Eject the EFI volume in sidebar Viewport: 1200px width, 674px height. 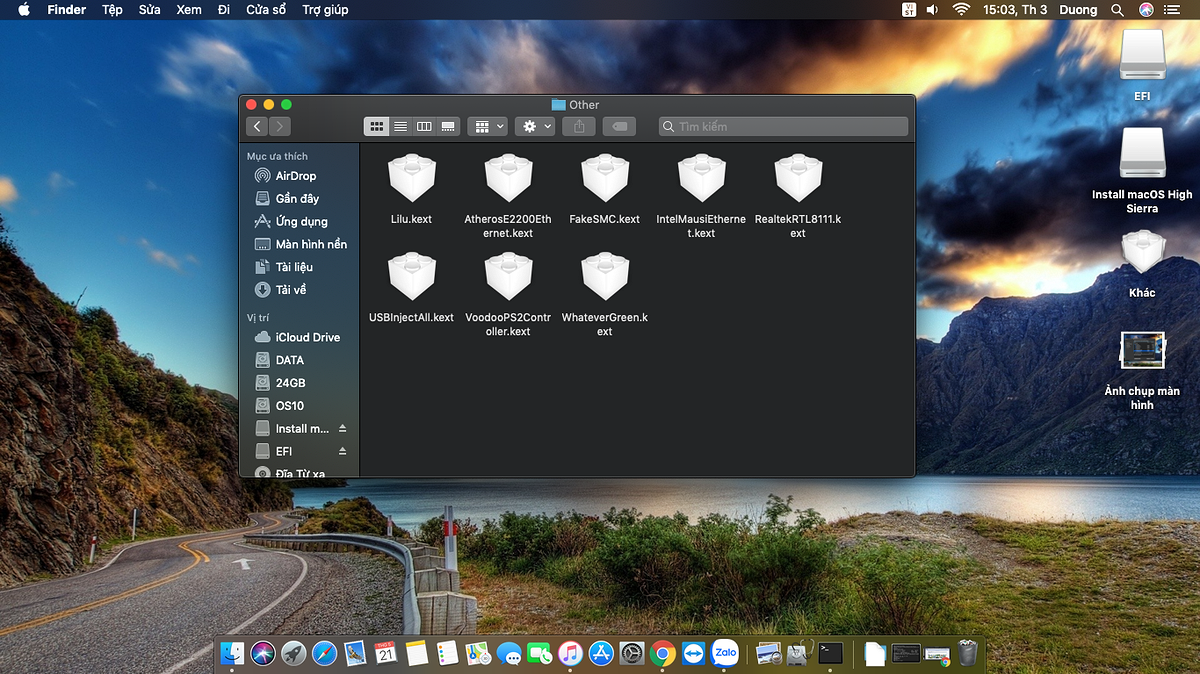342,451
